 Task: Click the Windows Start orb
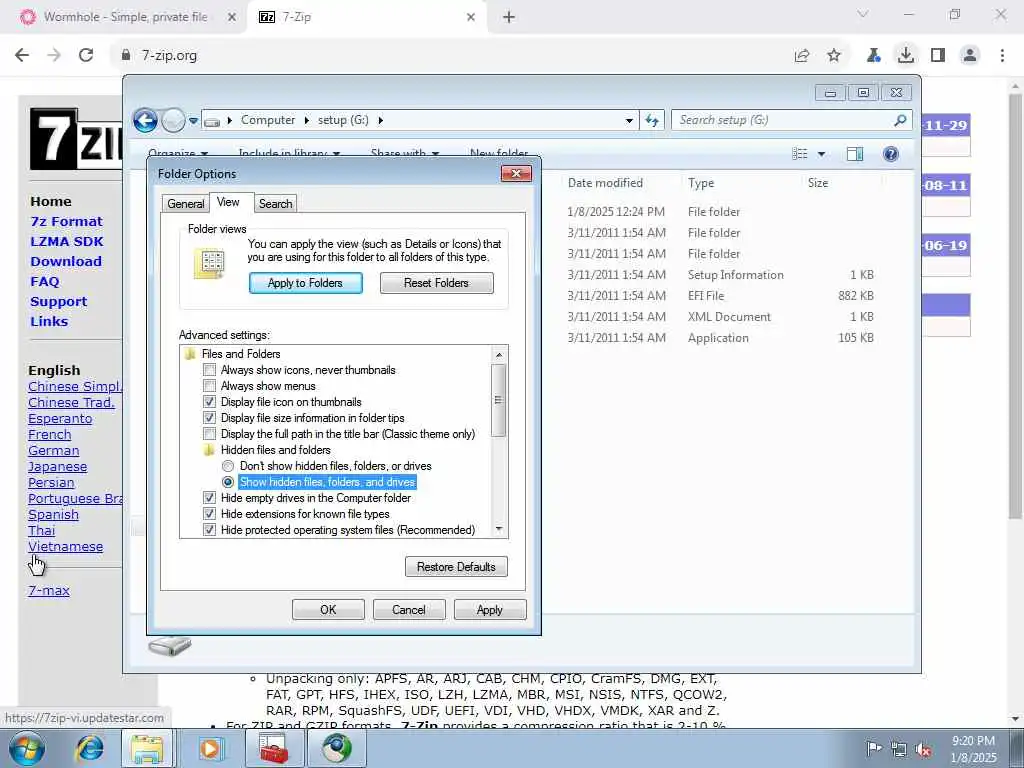pyautogui.click(x=27, y=748)
